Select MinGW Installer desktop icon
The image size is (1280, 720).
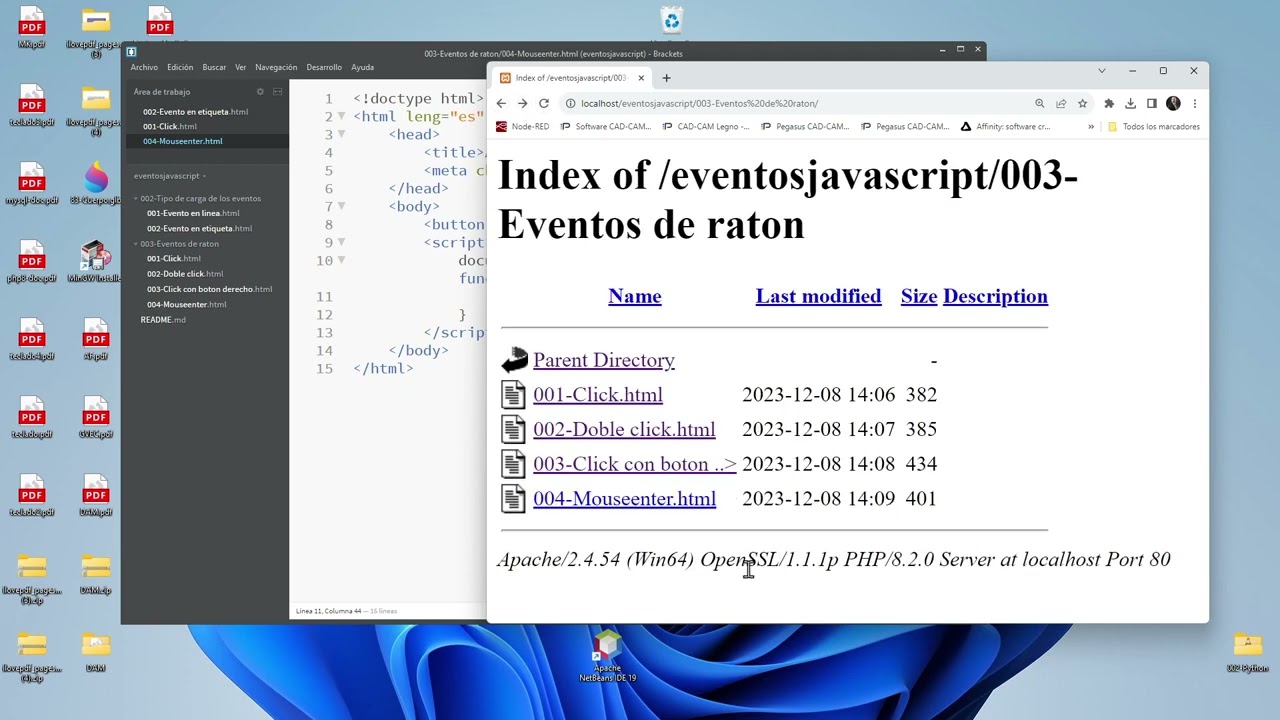[x=95, y=262]
